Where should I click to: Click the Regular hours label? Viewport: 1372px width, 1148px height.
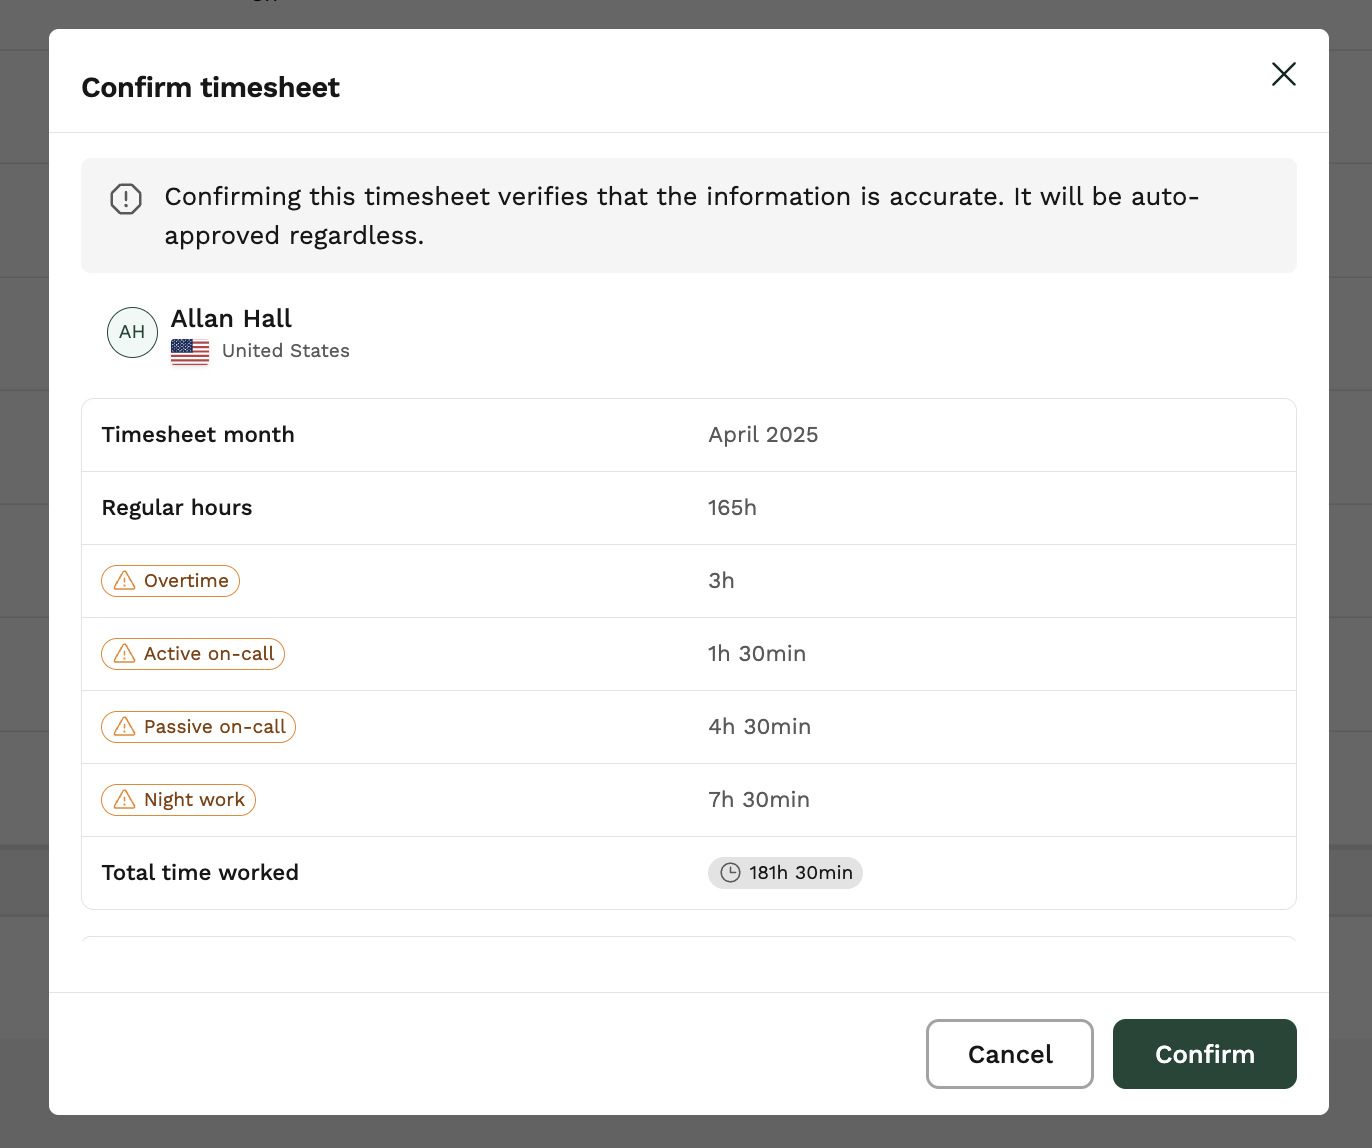(x=177, y=508)
